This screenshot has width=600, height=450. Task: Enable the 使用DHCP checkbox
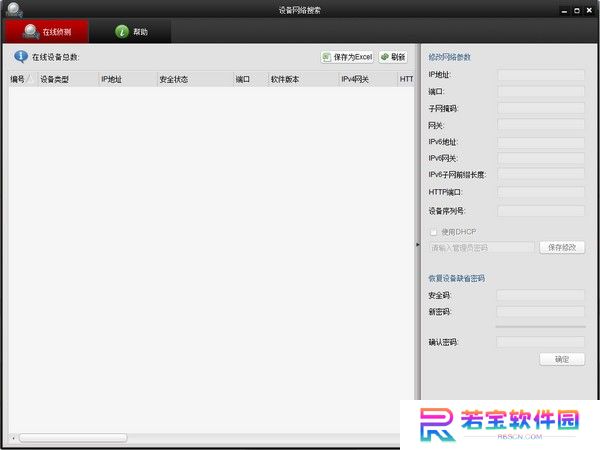(434, 232)
